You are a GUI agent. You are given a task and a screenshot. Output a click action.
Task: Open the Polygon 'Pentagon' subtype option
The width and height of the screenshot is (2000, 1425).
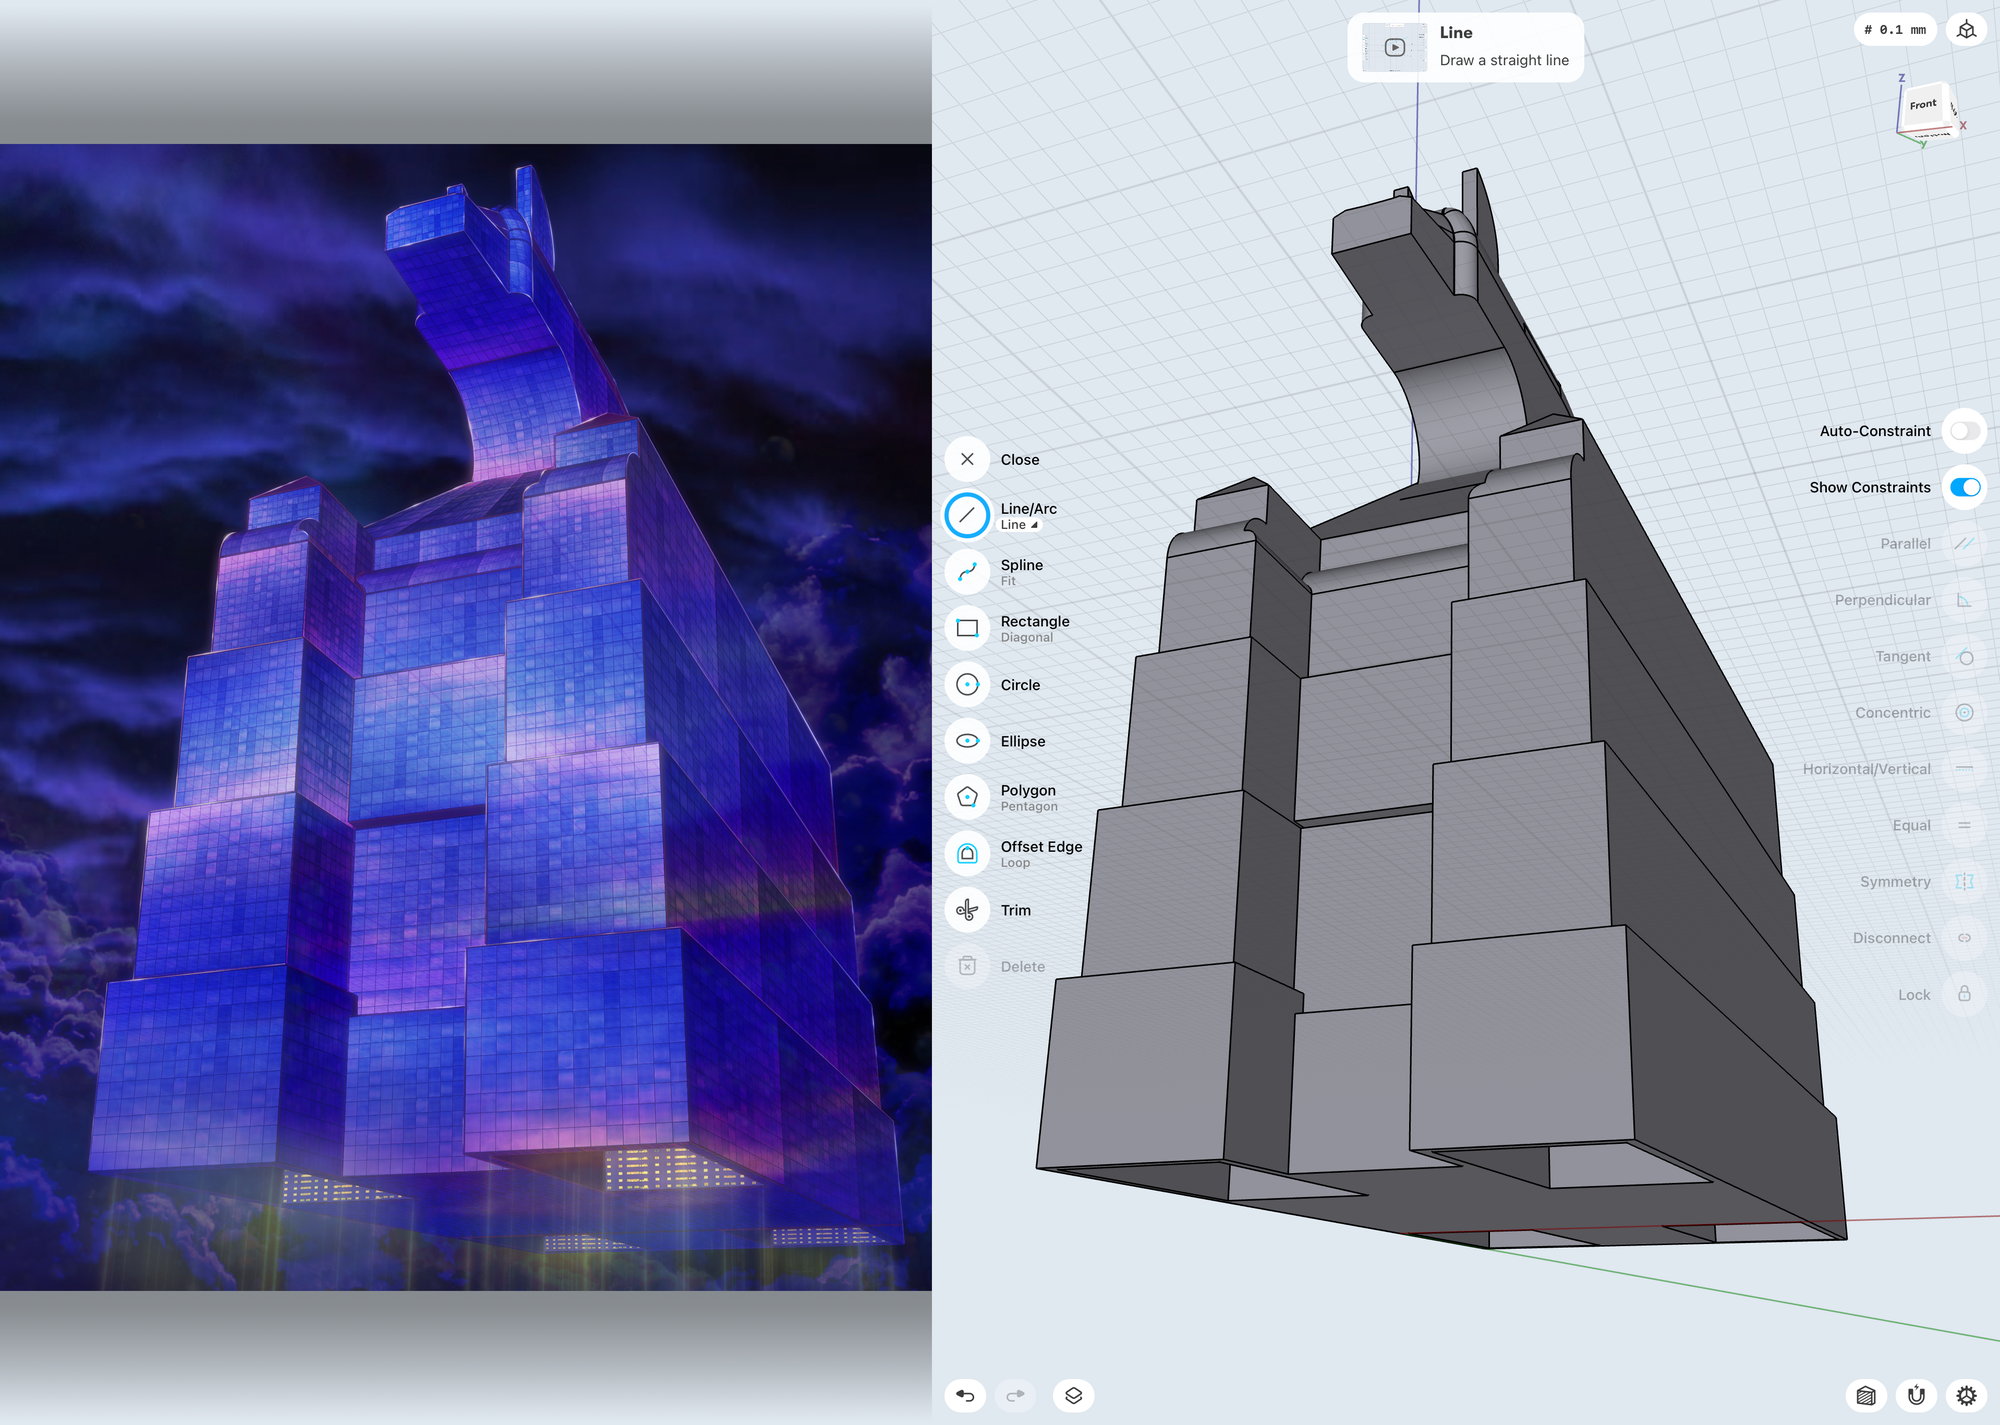coord(1029,807)
